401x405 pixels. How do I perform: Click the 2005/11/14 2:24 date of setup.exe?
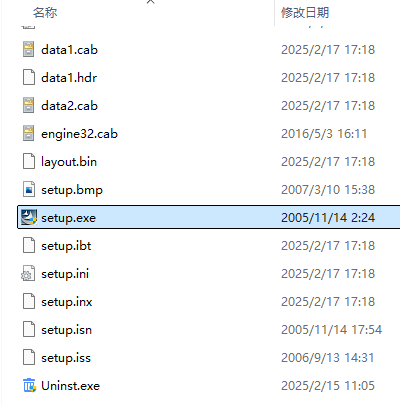pyautogui.click(x=328, y=218)
